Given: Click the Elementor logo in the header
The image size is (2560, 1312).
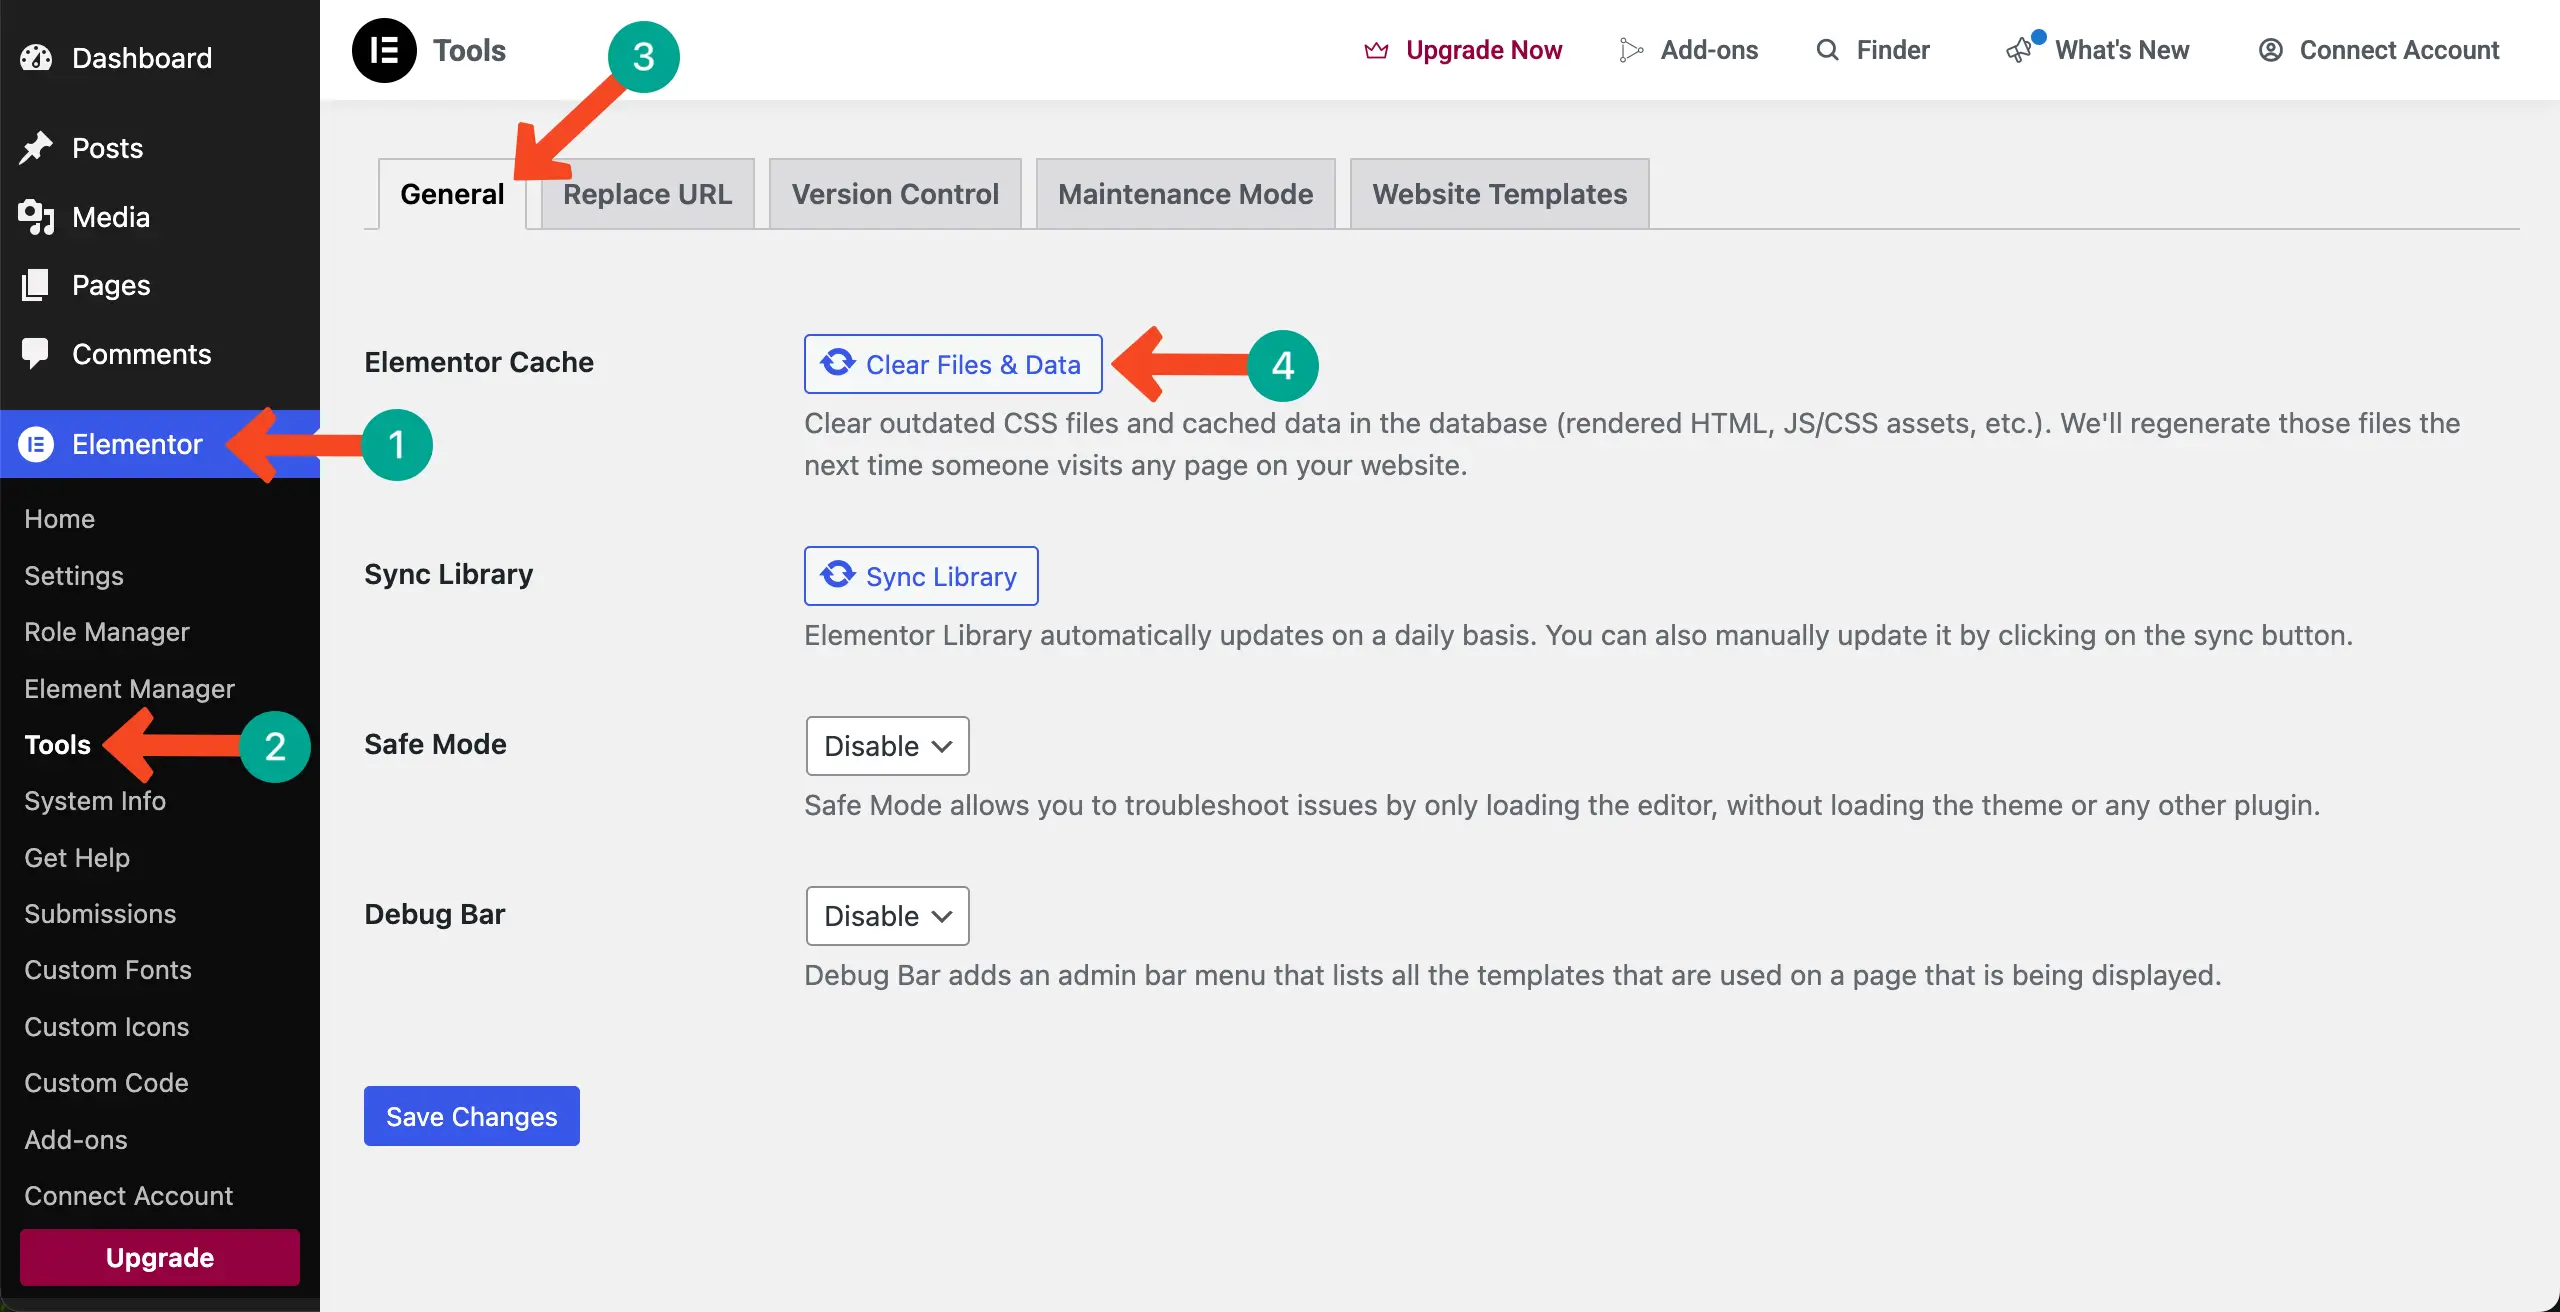Looking at the screenshot, I should 384,50.
